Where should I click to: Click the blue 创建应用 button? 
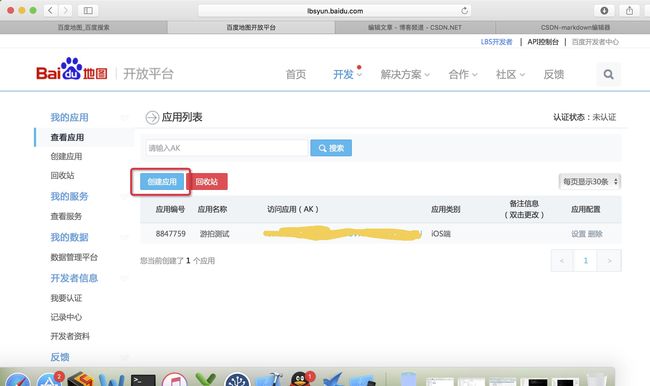tap(162, 182)
